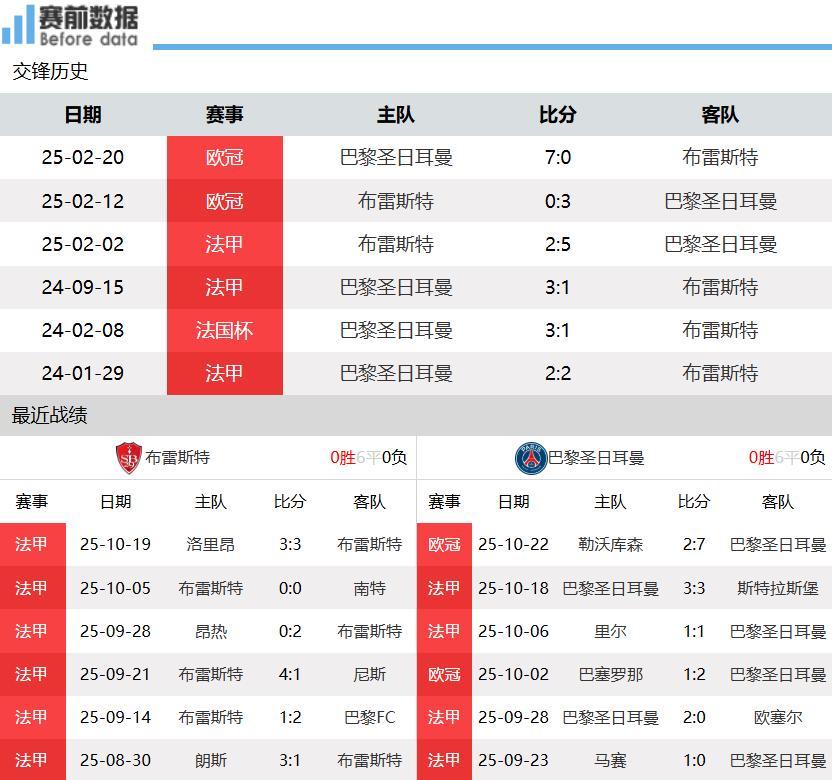
Task: Open the 7:0 score in head-to-head history
Action: pyautogui.click(x=558, y=158)
